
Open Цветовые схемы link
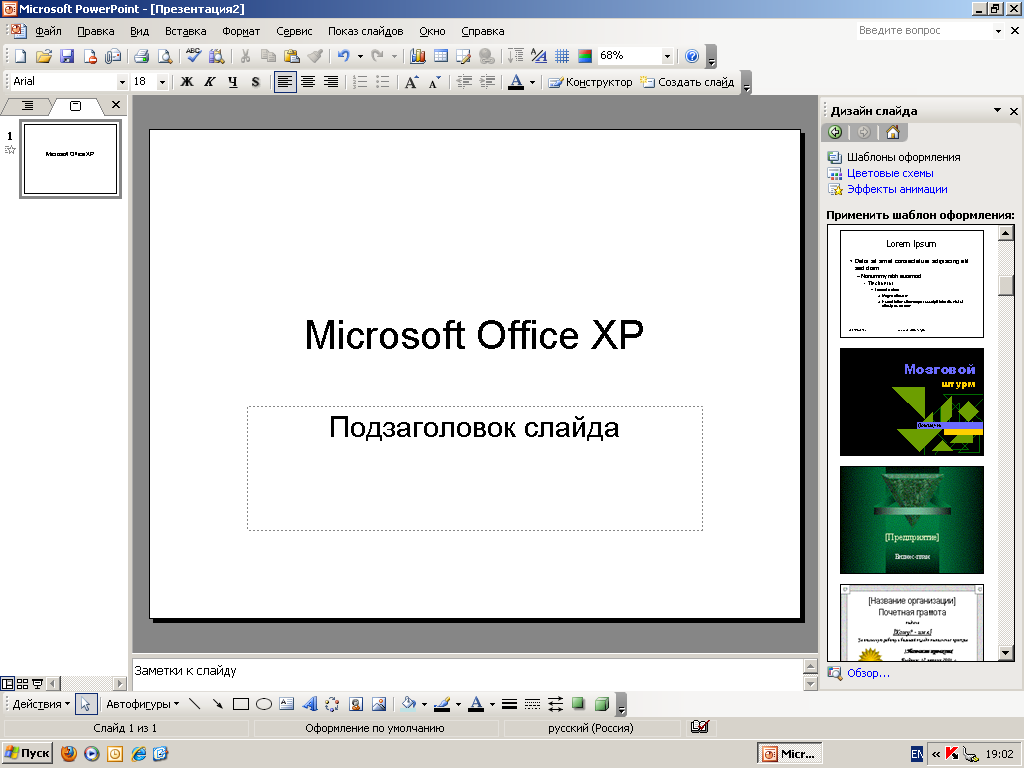(889, 173)
